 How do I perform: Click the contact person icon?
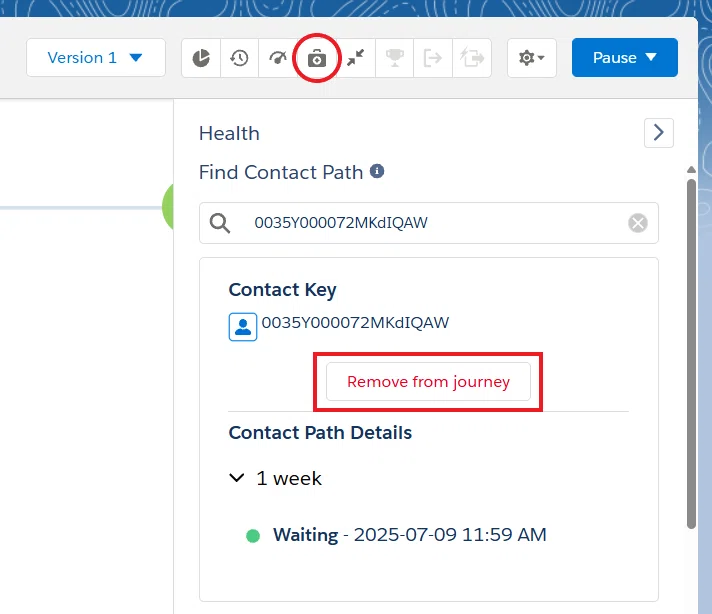(243, 327)
